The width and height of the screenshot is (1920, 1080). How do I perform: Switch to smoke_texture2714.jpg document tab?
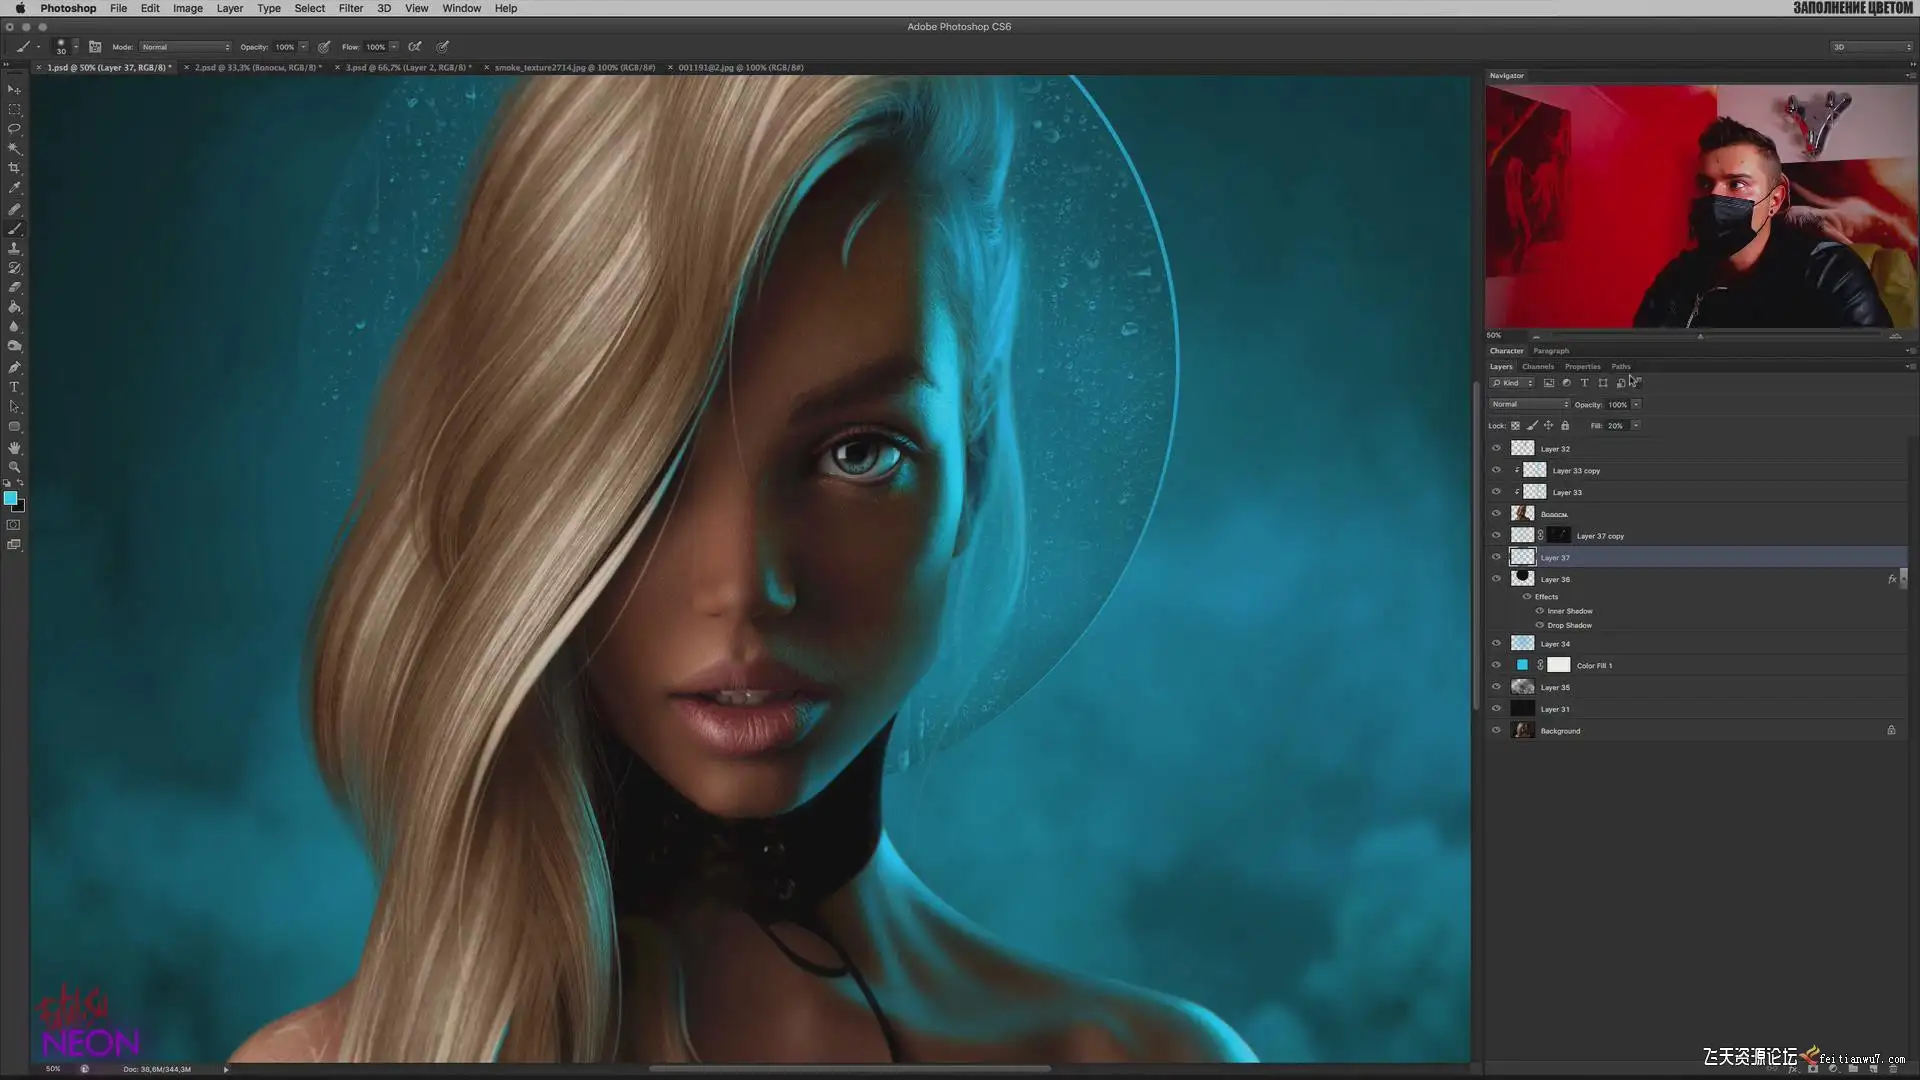click(x=574, y=68)
